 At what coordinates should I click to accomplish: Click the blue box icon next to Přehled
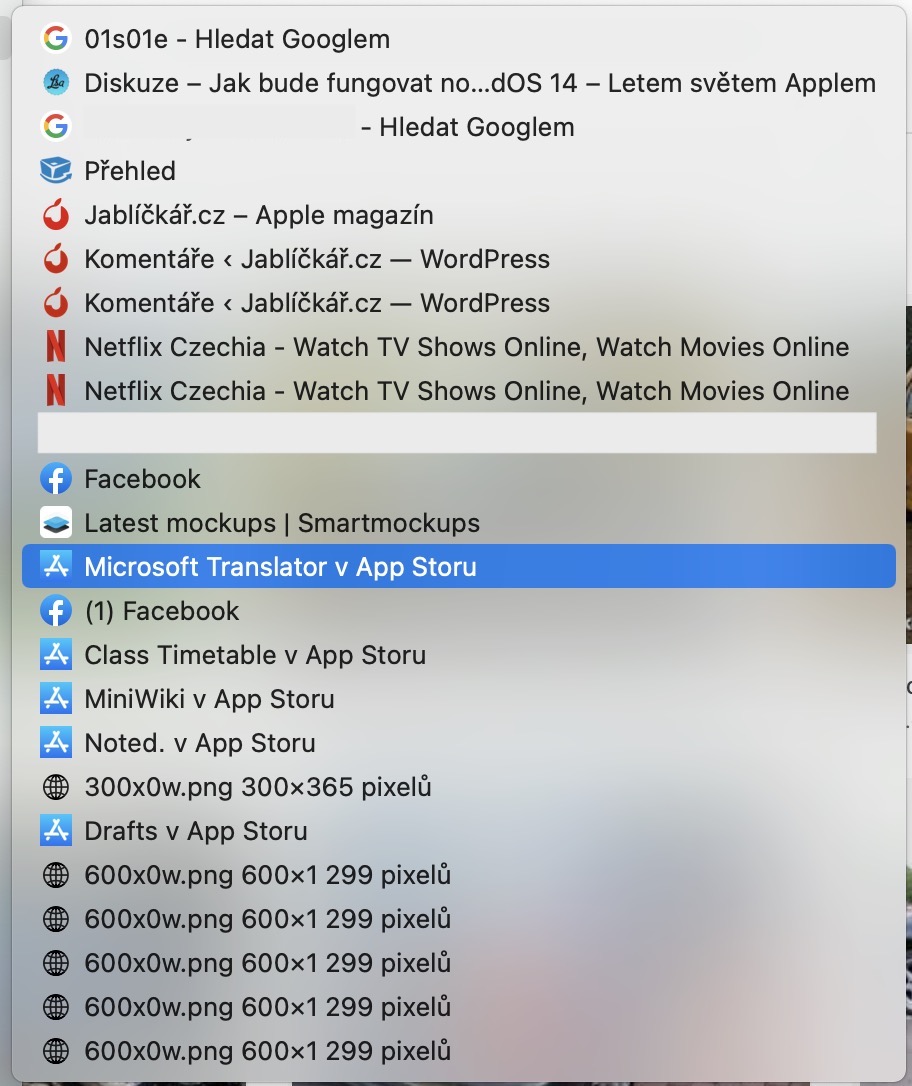pyautogui.click(x=56, y=170)
